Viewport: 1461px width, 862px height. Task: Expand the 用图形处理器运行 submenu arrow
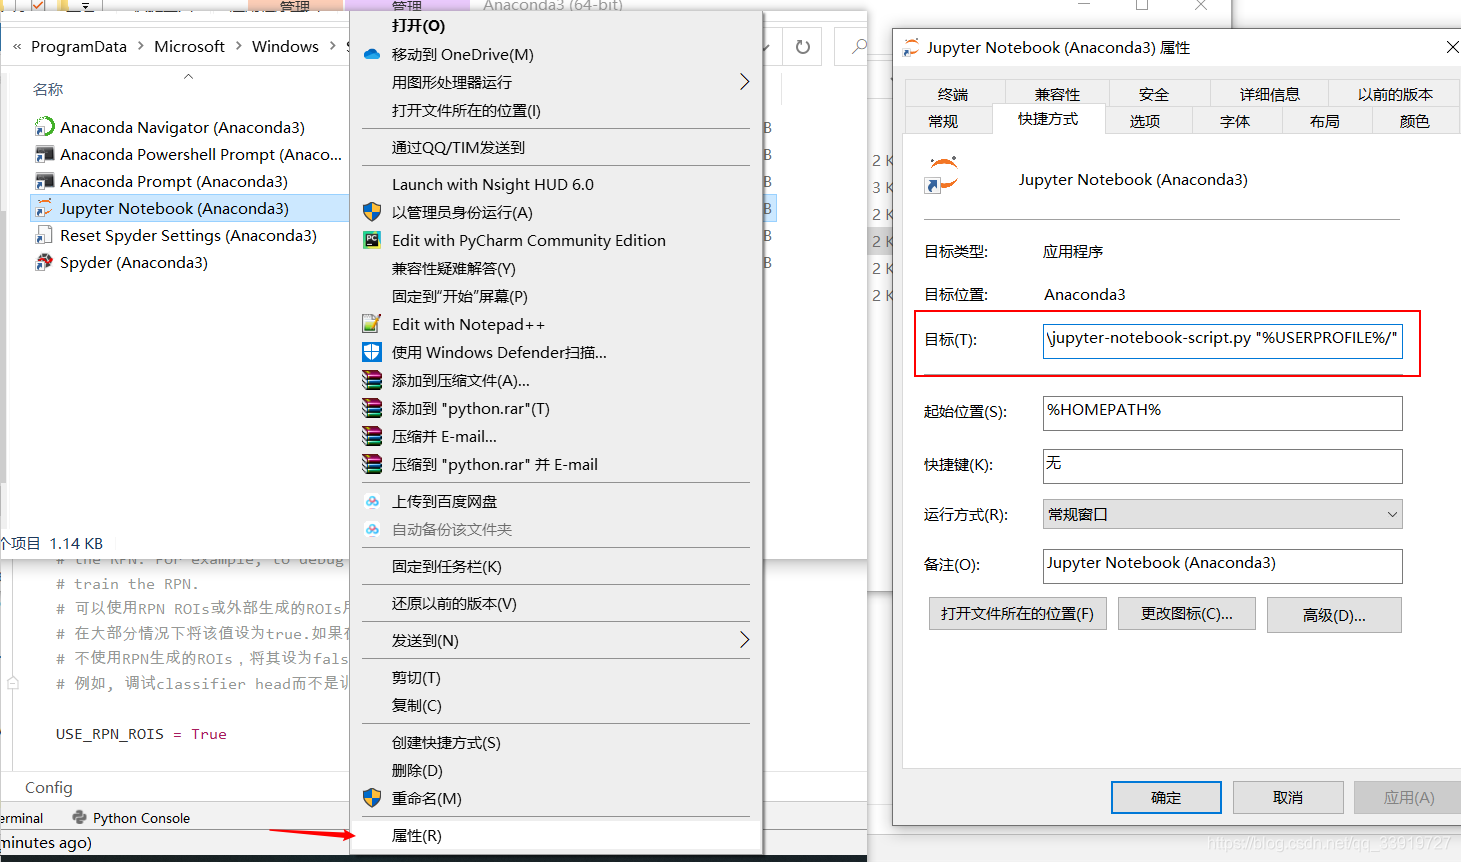(744, 82)
